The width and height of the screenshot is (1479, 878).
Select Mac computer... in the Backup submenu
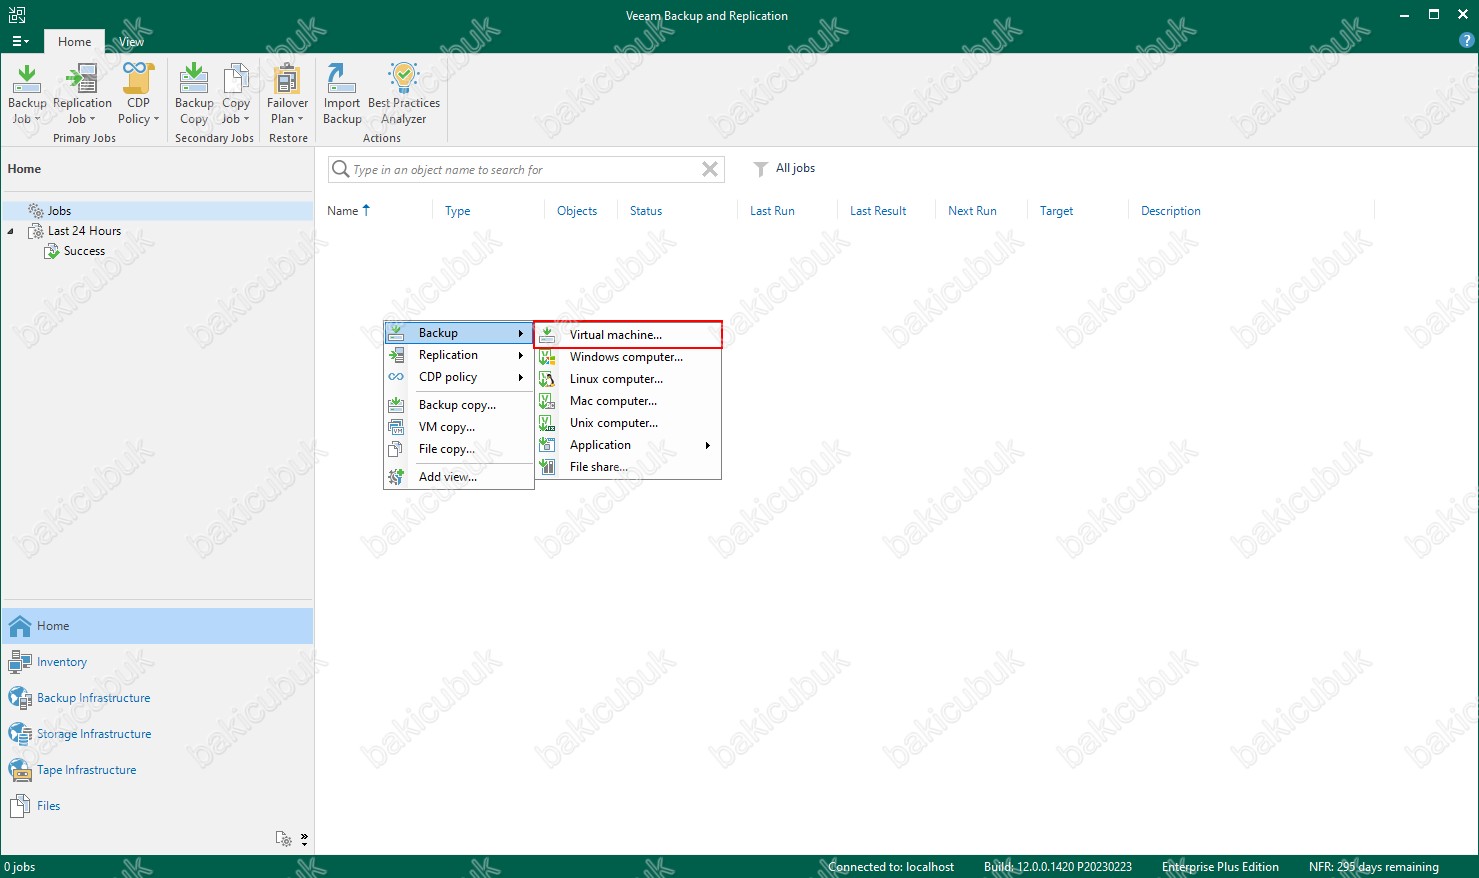pos(628,401)
